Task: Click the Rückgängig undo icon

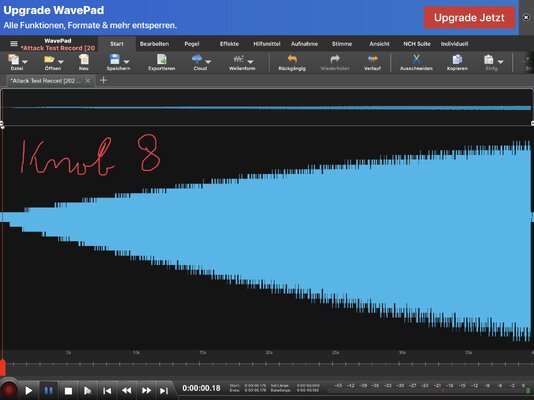Action: click(x=292, y=59)
